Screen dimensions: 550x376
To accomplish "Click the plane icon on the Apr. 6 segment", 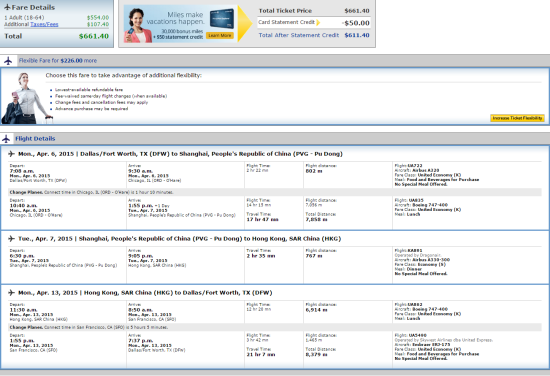I will (11, 154).
